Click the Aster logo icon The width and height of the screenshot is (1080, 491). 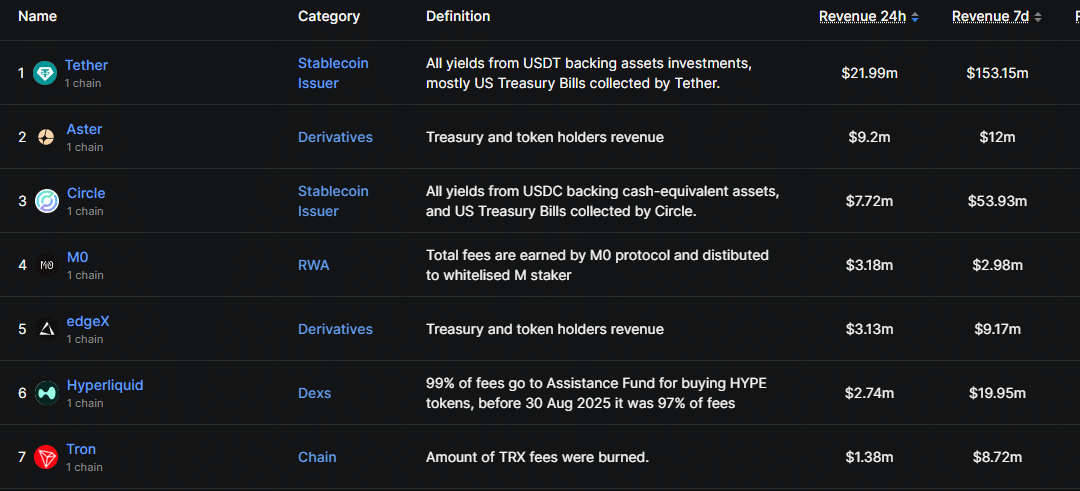click(x=46, y=137)
